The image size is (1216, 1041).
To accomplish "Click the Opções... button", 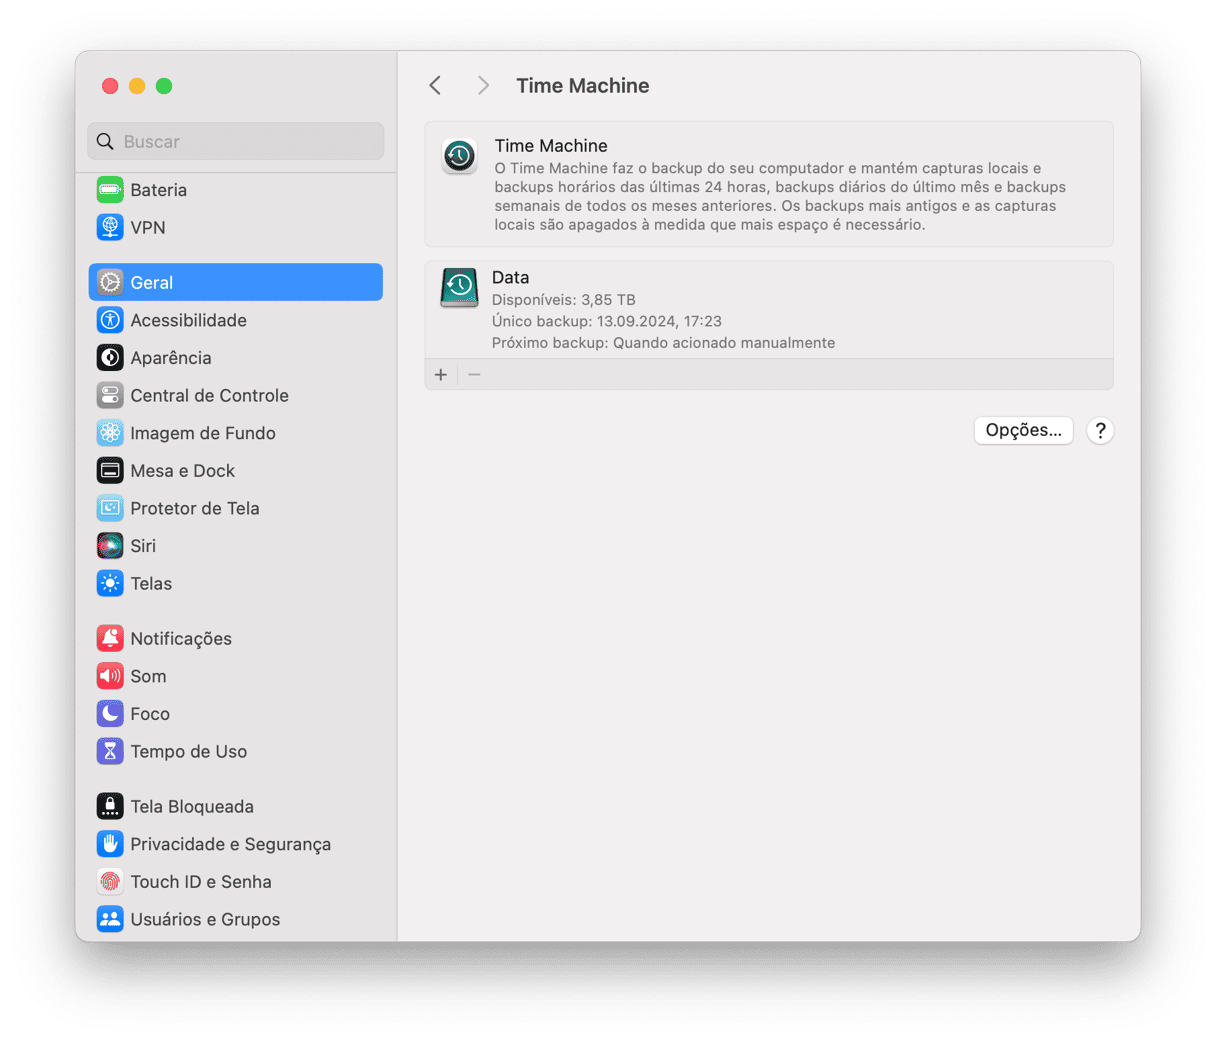I will click(1023, 430).
